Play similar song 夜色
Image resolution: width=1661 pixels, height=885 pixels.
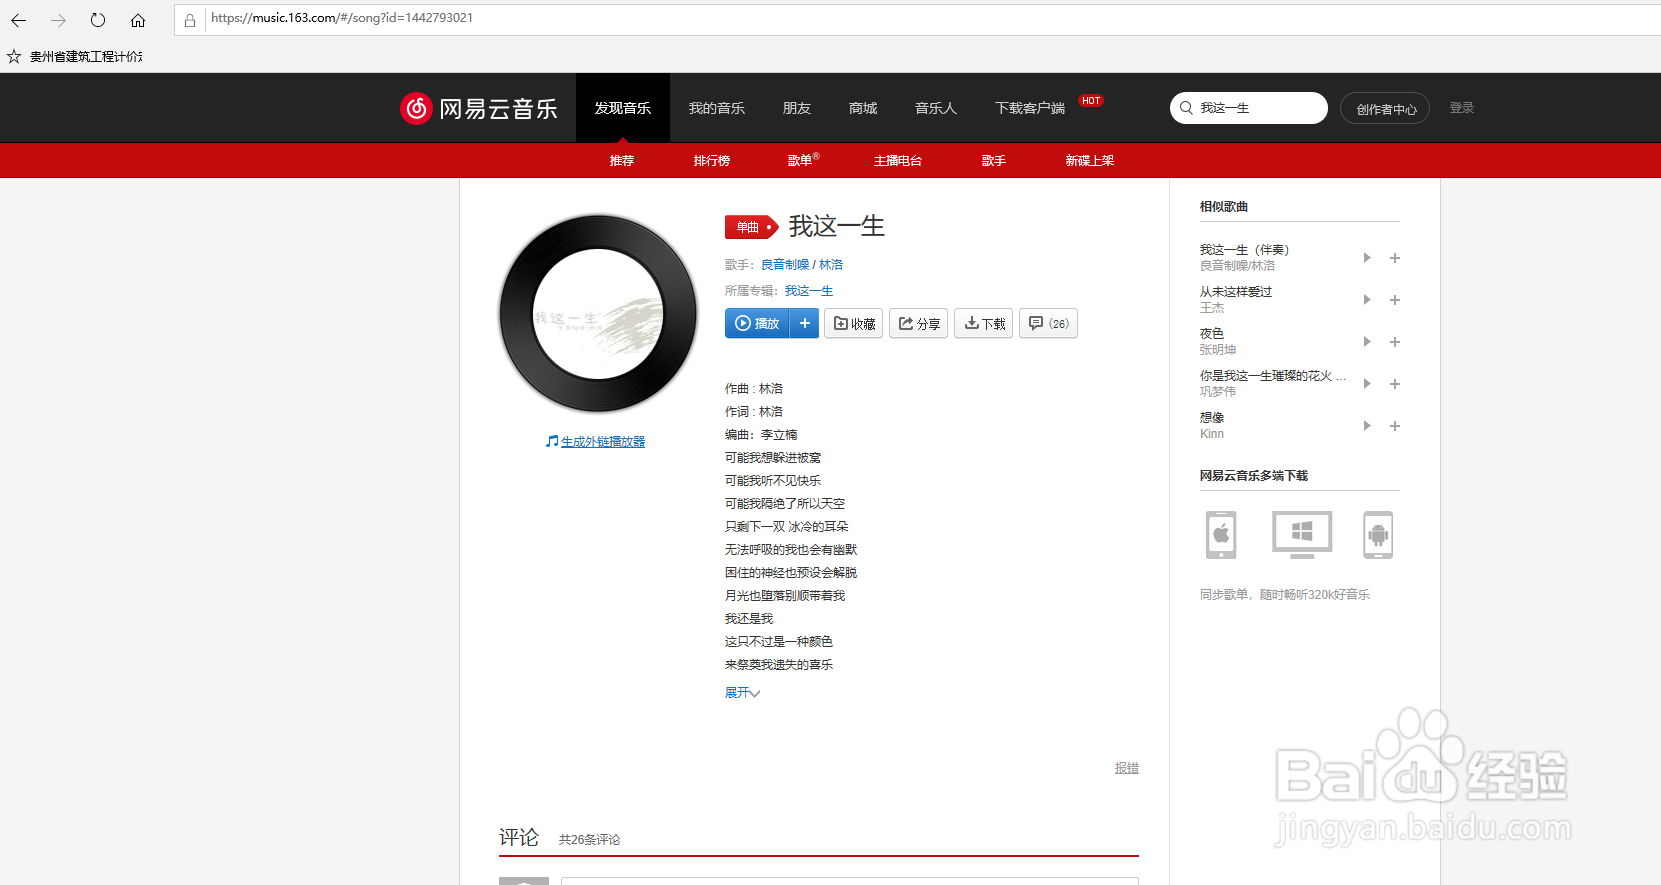1367,342
